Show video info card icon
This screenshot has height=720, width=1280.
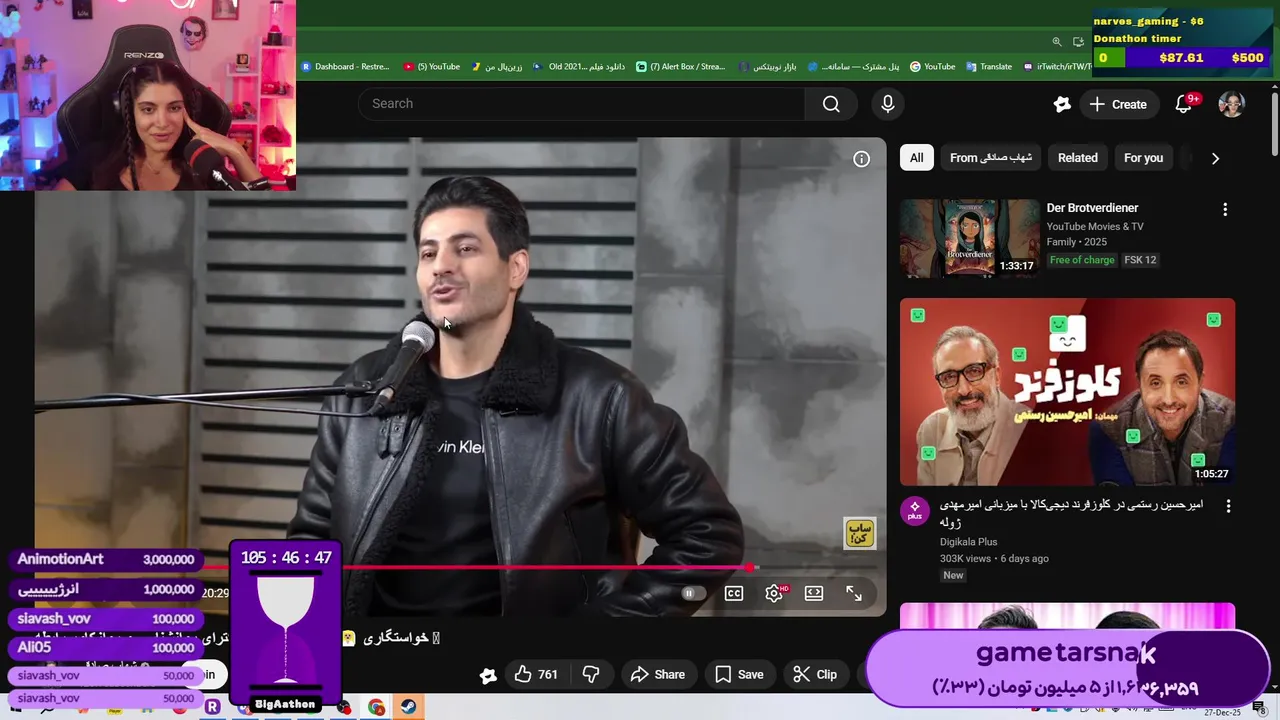point(861,159)
